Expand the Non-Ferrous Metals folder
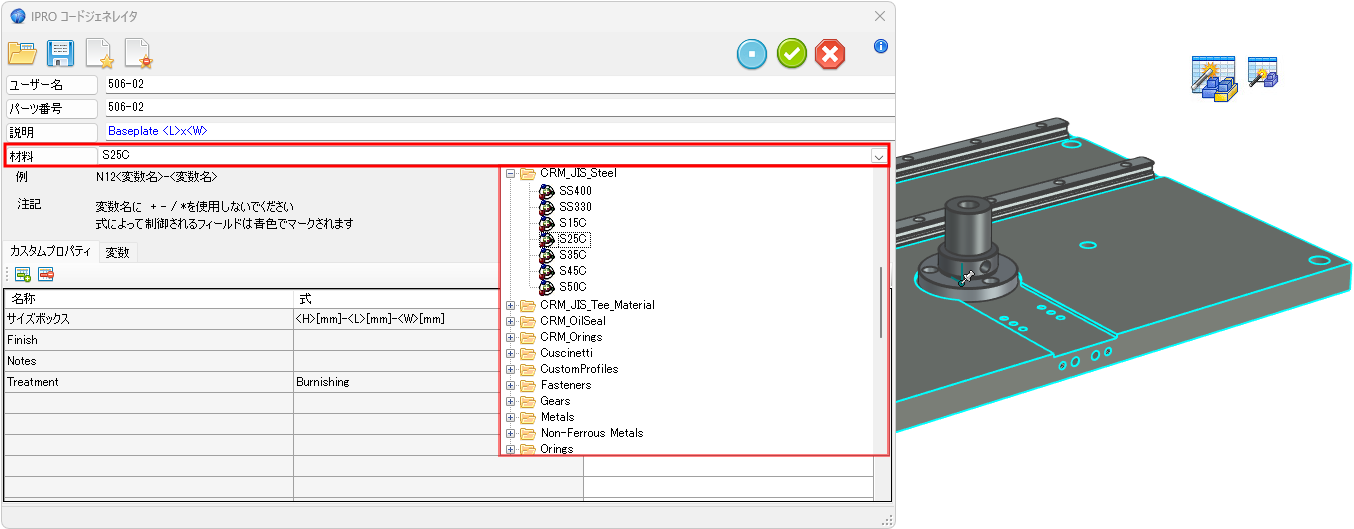The width and height of the screenshot is (1354, 529). [510, 433]
